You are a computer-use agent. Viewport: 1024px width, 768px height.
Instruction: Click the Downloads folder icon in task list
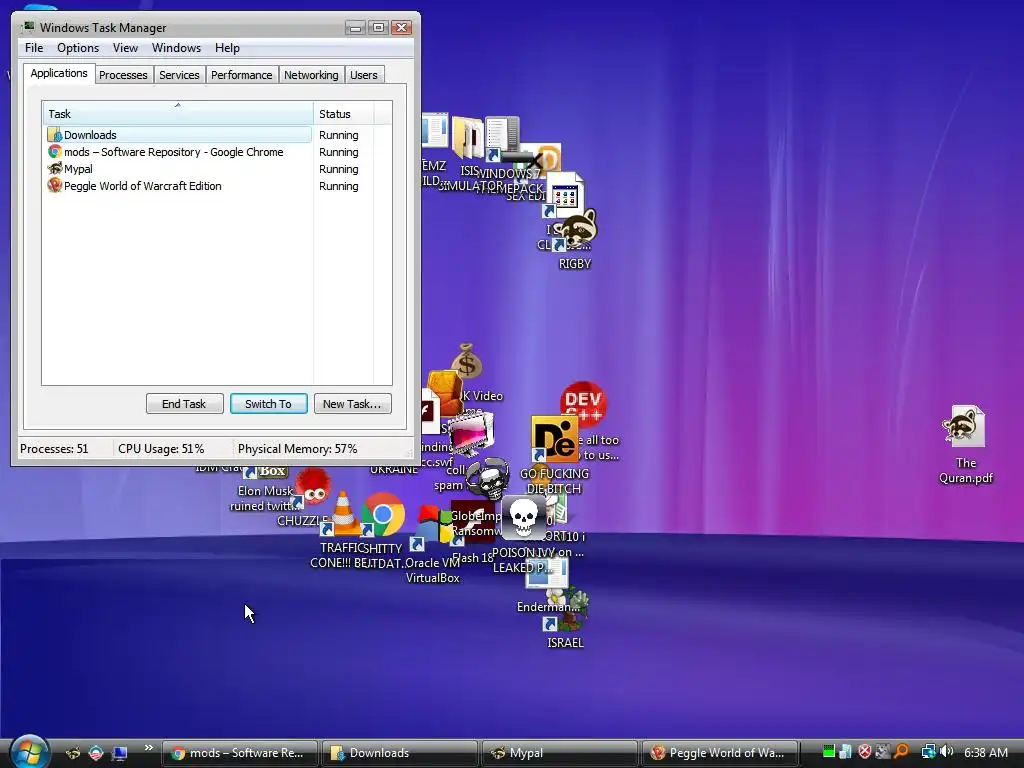pyautogui.click(x=54, y=135)
